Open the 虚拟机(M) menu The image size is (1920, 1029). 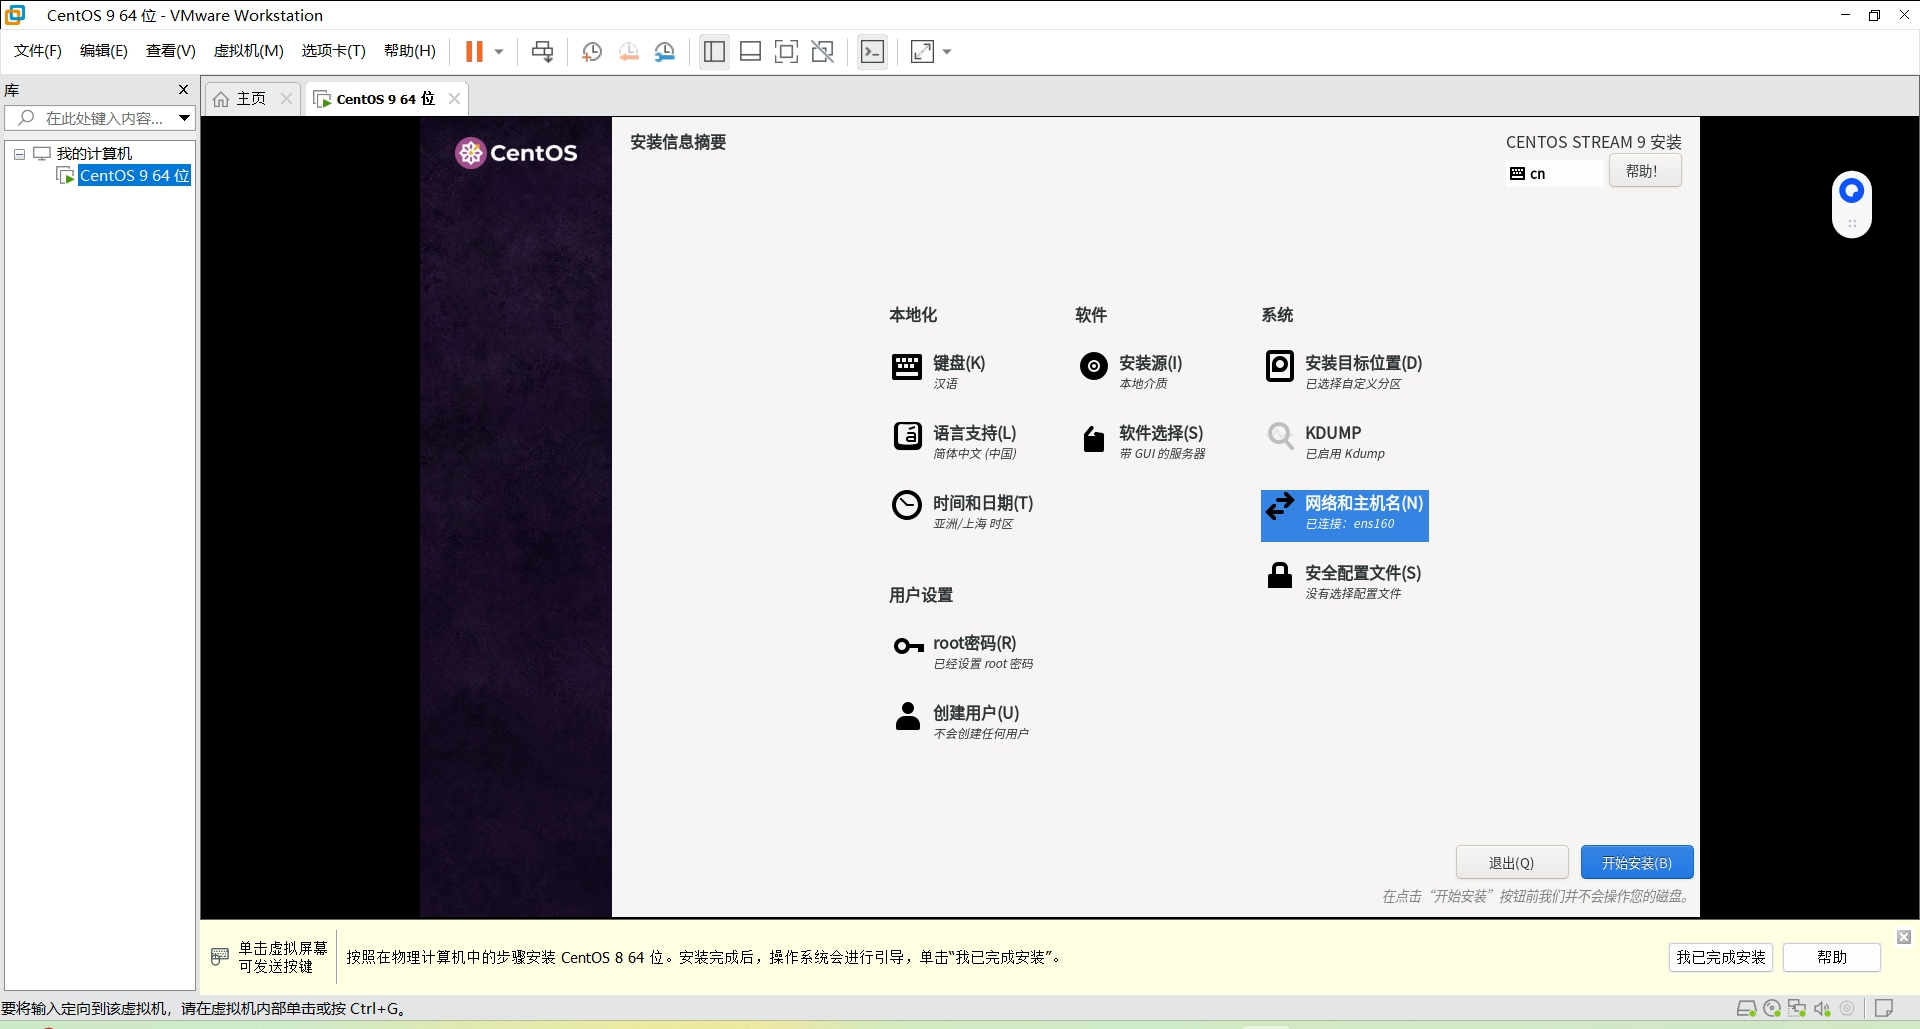click(249, 51)
